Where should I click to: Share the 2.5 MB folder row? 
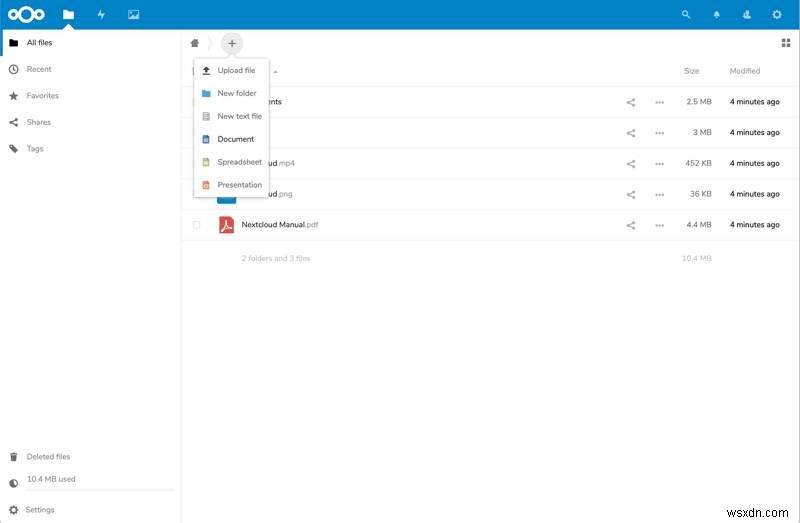(x=631, y=102)
